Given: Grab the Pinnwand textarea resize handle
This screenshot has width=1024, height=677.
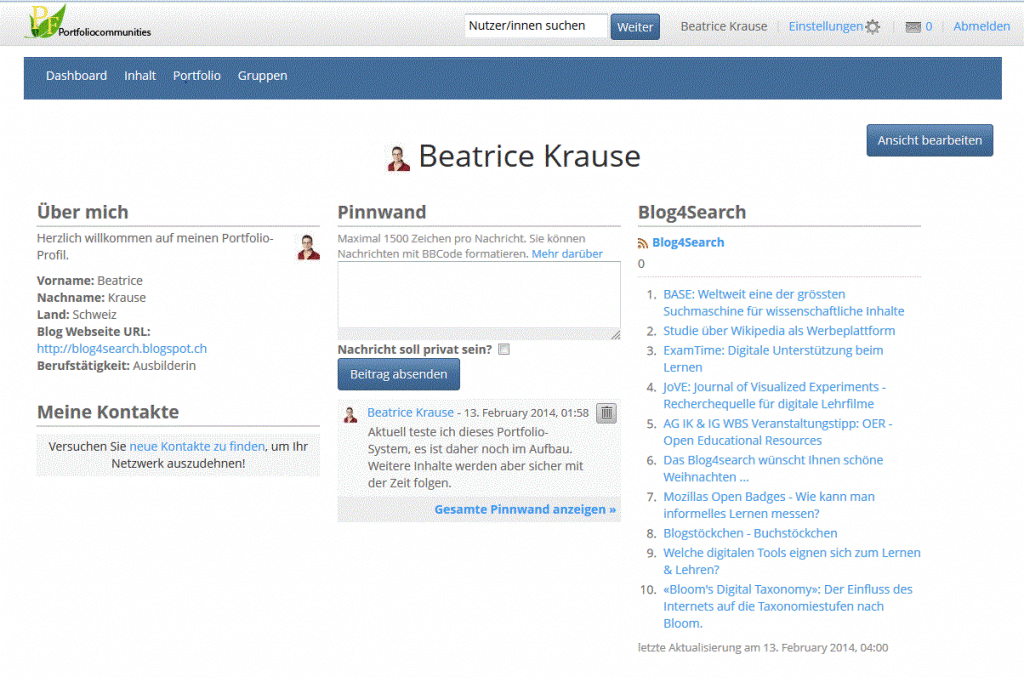Looking at the screenshot, I should pos(615,334).
